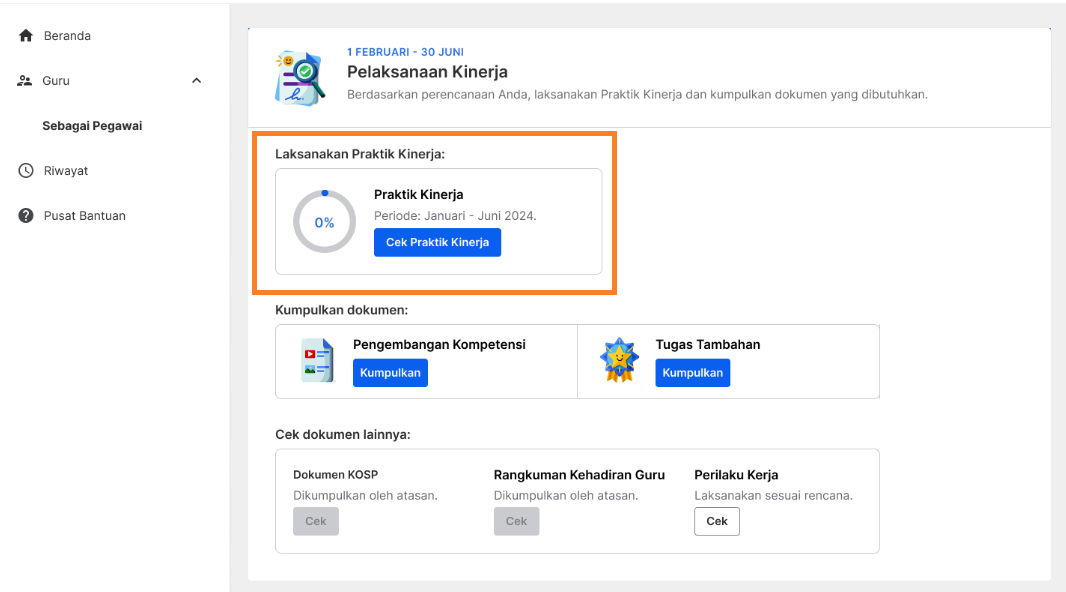The image size is (1066, 592).
Task: Click the Riwayat clock icon
Action: (x=26, y=171)
